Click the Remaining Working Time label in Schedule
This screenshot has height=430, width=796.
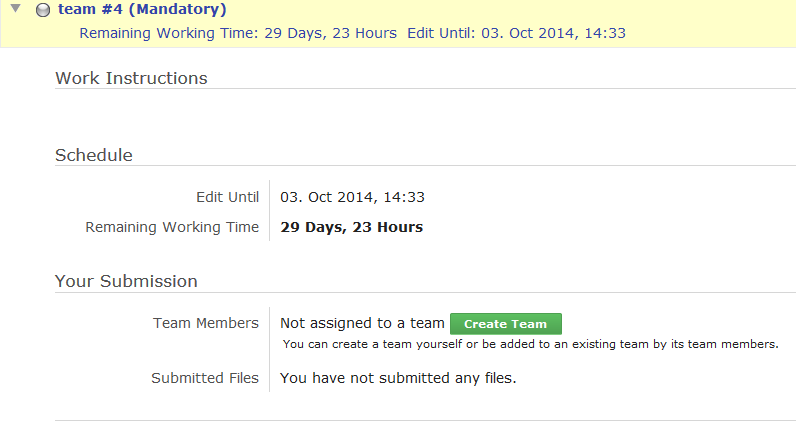tap(172, 227)
